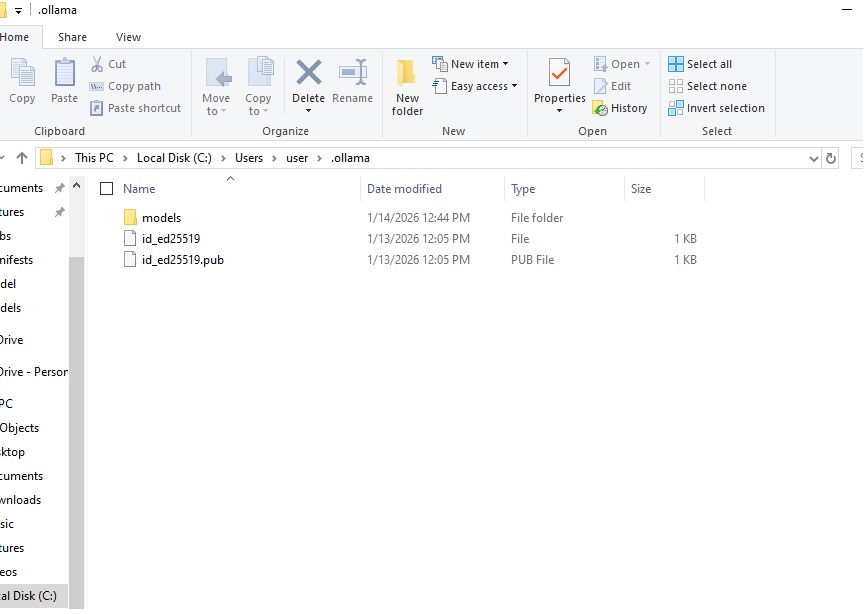Click Select all in the ribbon
The height and width of the screenshot is (614, 866).
(700, 64)
